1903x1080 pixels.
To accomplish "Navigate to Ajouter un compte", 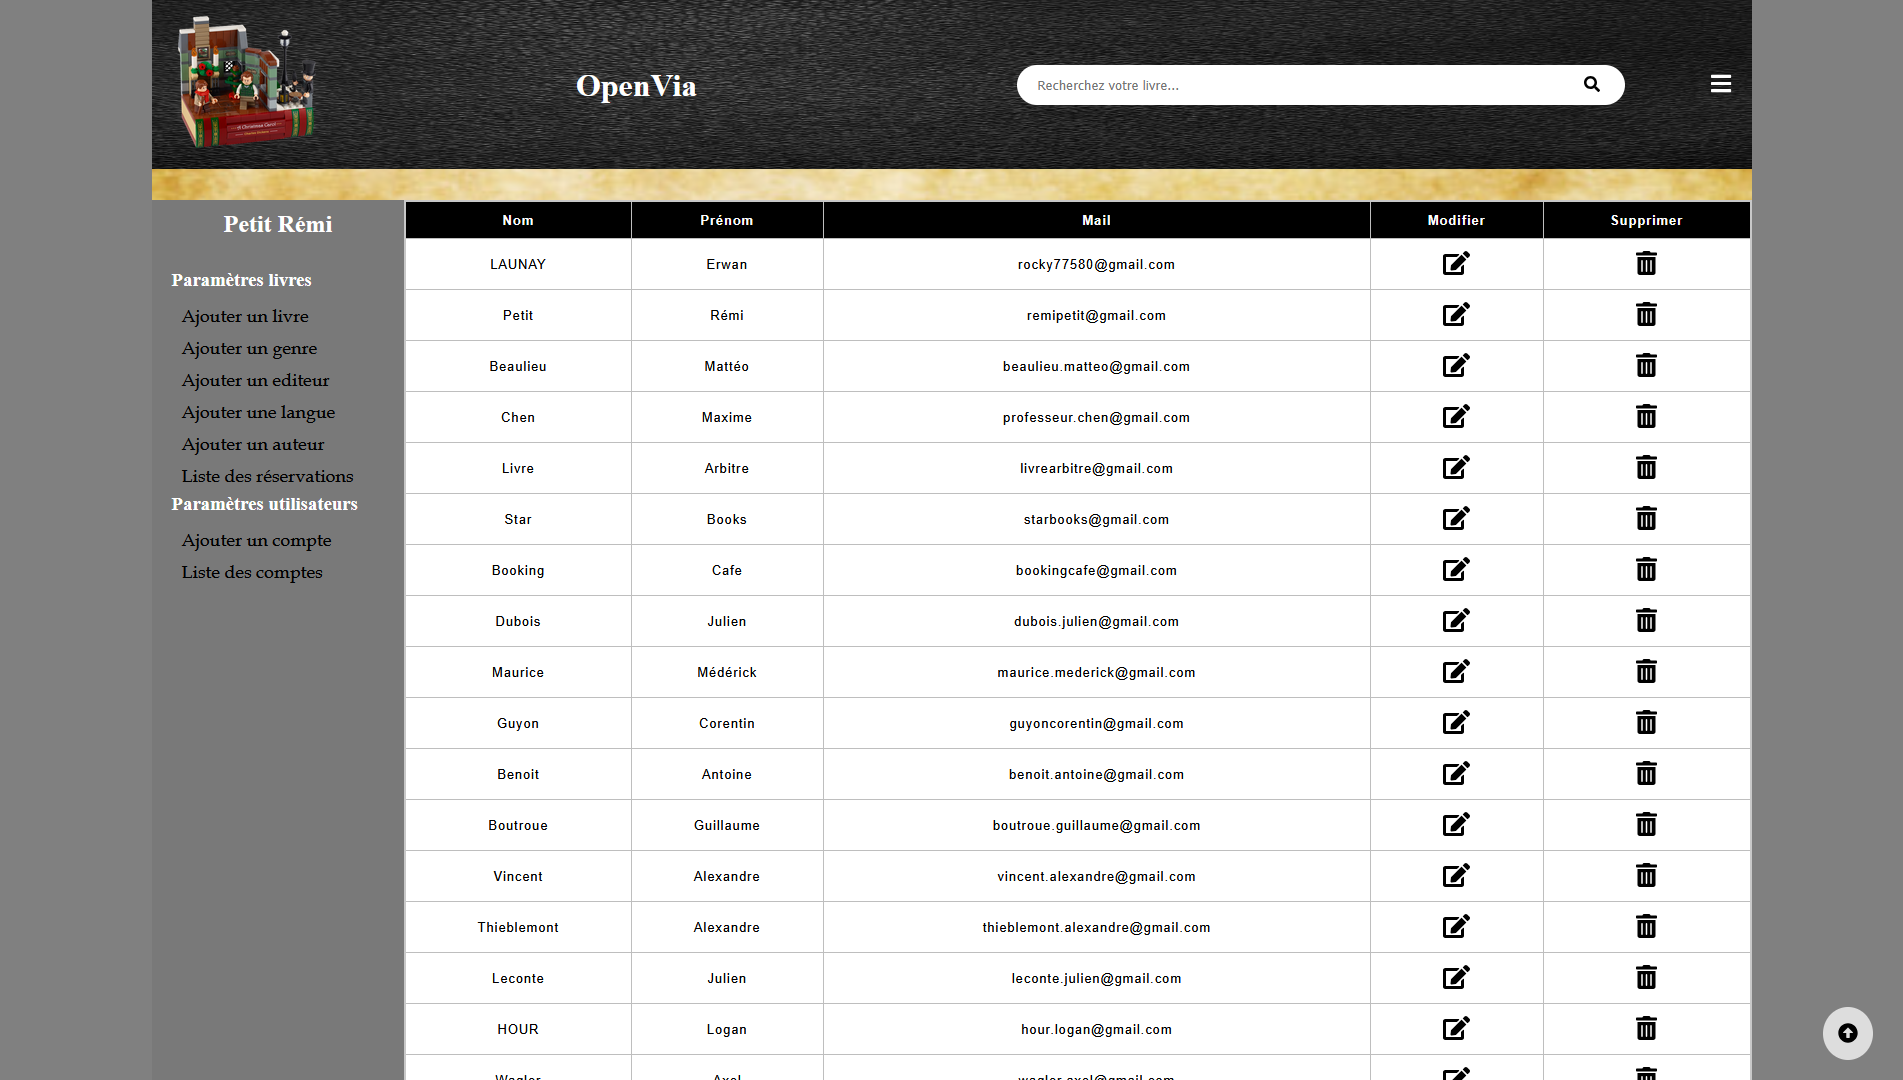I will tap(256, 540).
